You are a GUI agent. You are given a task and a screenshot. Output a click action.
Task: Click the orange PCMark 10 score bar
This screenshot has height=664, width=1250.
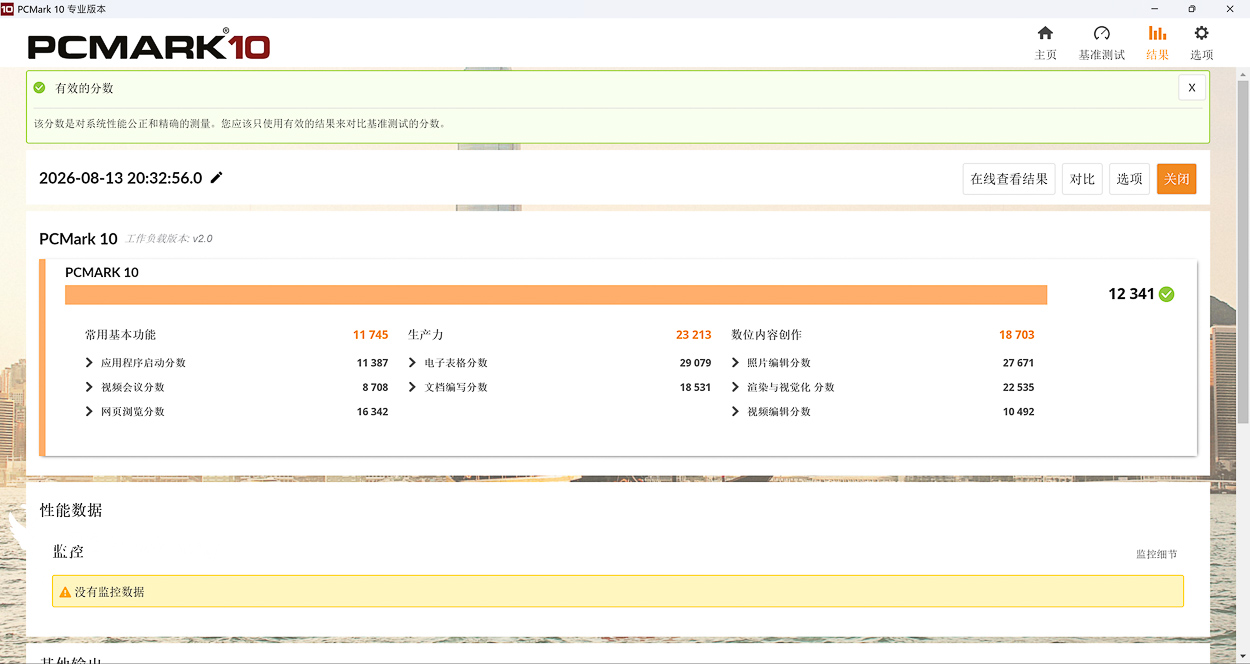556,294
